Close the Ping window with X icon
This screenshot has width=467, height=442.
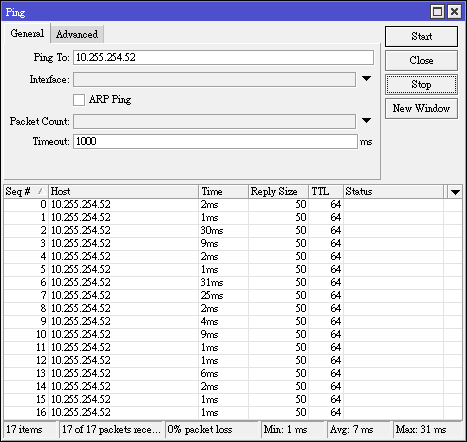(x=454, y=12)
